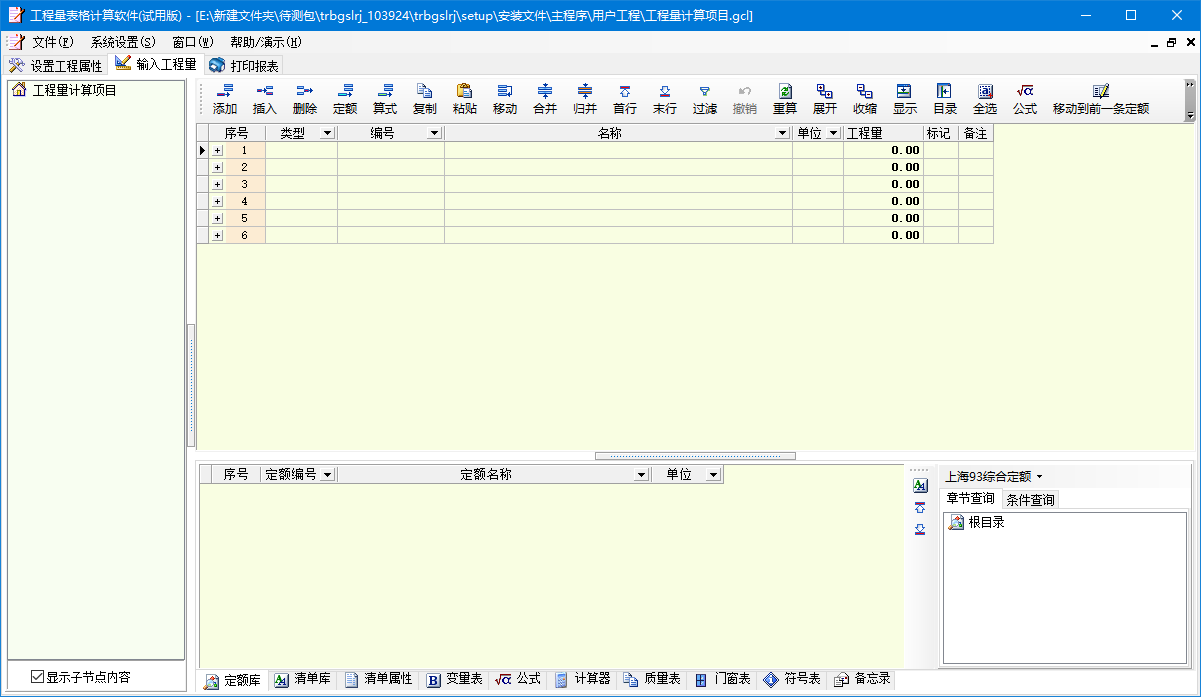This screenshot has height=697, width=1201.
Task: Click the 插入 (Insert) toolbar icon
Action: pos(265,99)
